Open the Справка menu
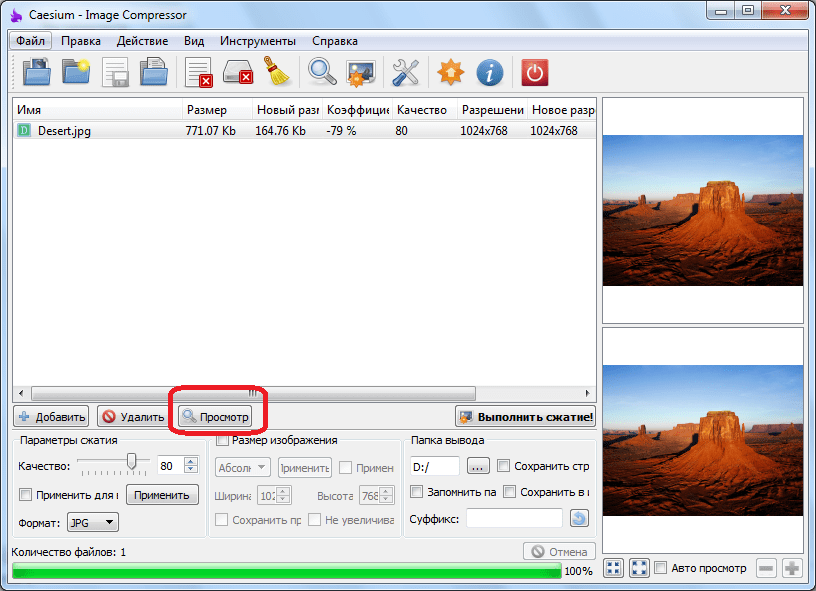This screenshot has height=591, width=816. pyautogui.click(x=335, y=41)
